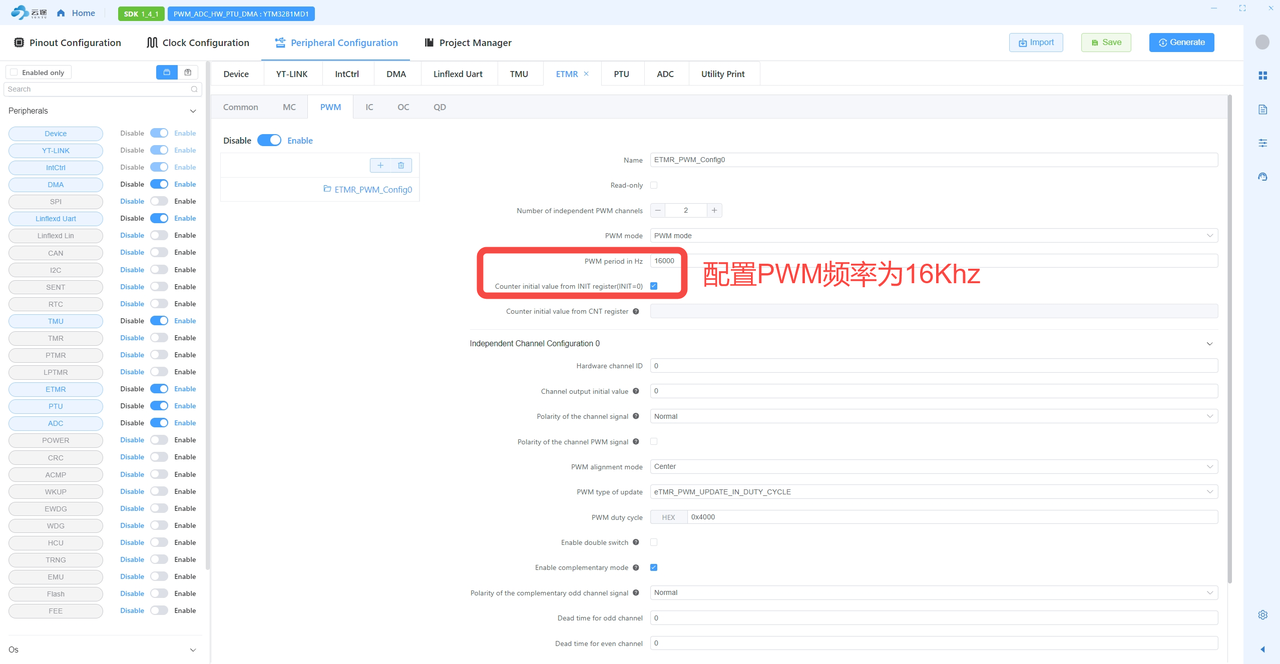Image resolution: width=1280 pixels, height=664 pixels.
Task: Click the PWM period in Hz field
Action: 934,261
